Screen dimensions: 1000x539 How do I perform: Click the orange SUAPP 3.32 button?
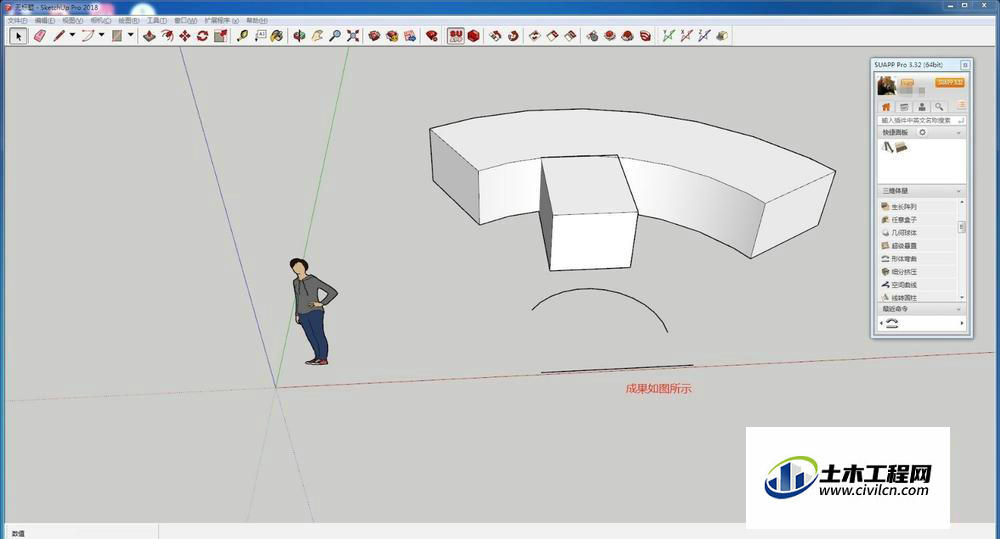tap(950, 83)
